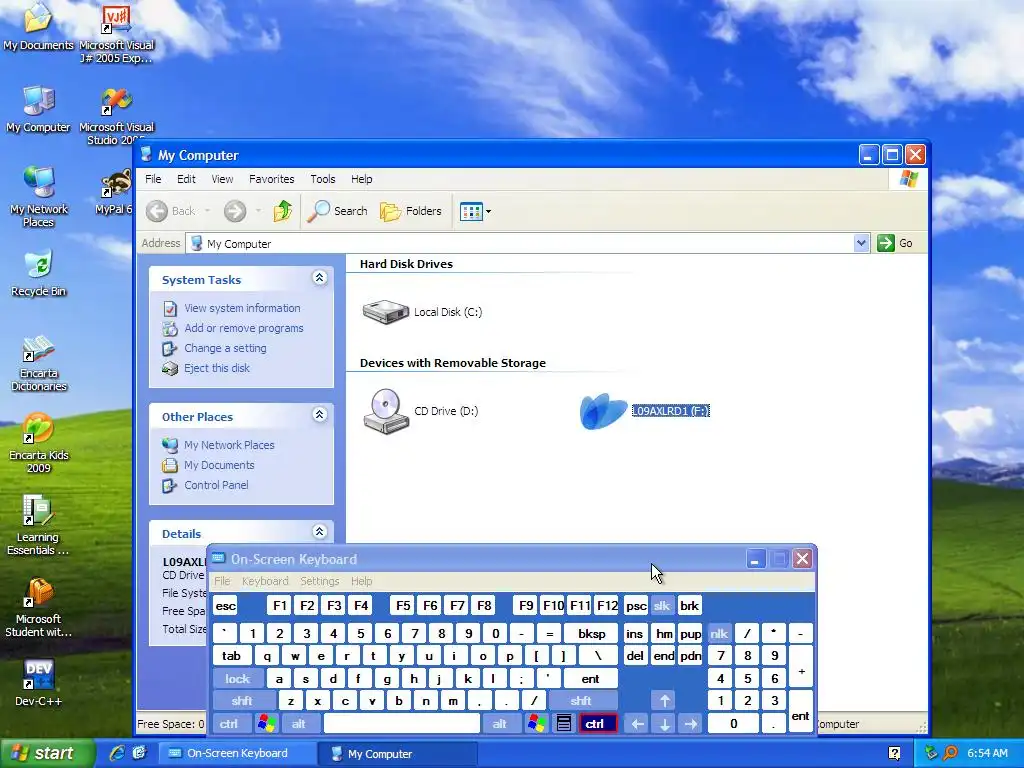The height and width of the screenshot is (768, 1024).
Task: Select the Dev-C++ desktop icon
Action: click(39, 682)
